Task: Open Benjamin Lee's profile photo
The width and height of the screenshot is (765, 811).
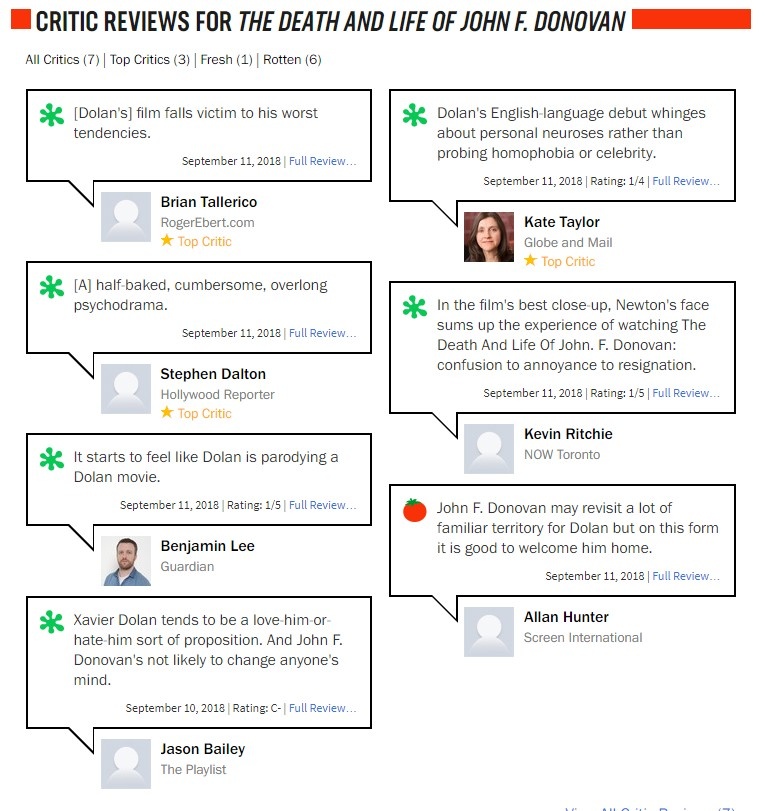Action: pyautogui.click(x=126, y=561)
